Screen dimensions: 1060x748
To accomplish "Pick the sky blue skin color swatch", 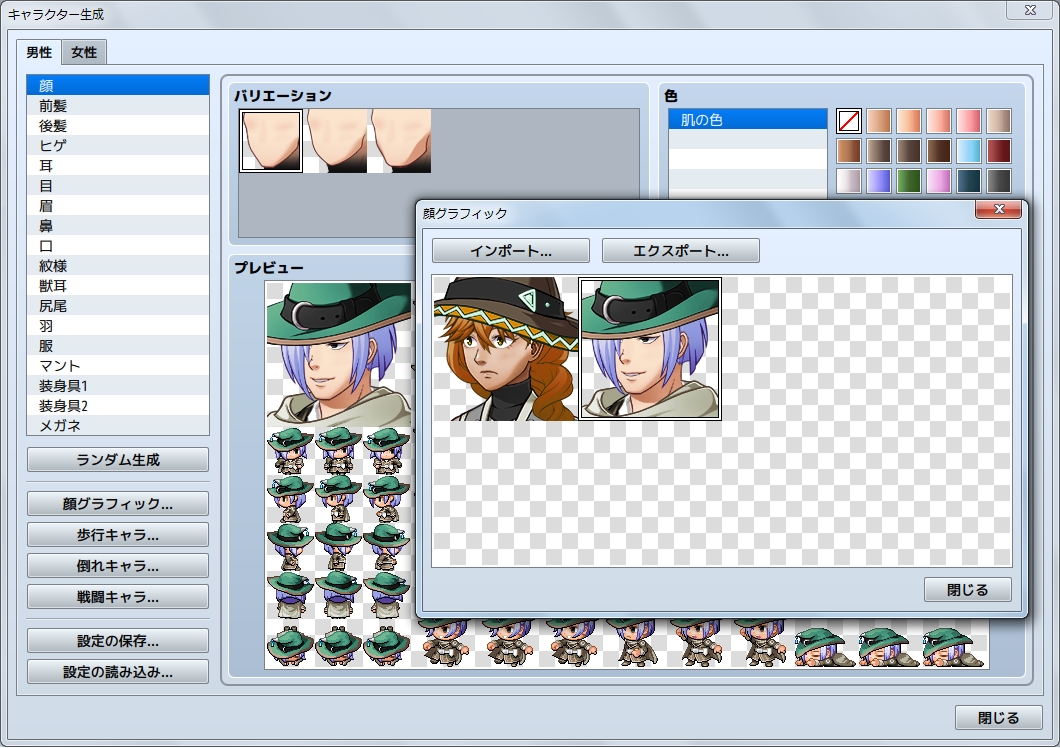I will pos(969,151).
